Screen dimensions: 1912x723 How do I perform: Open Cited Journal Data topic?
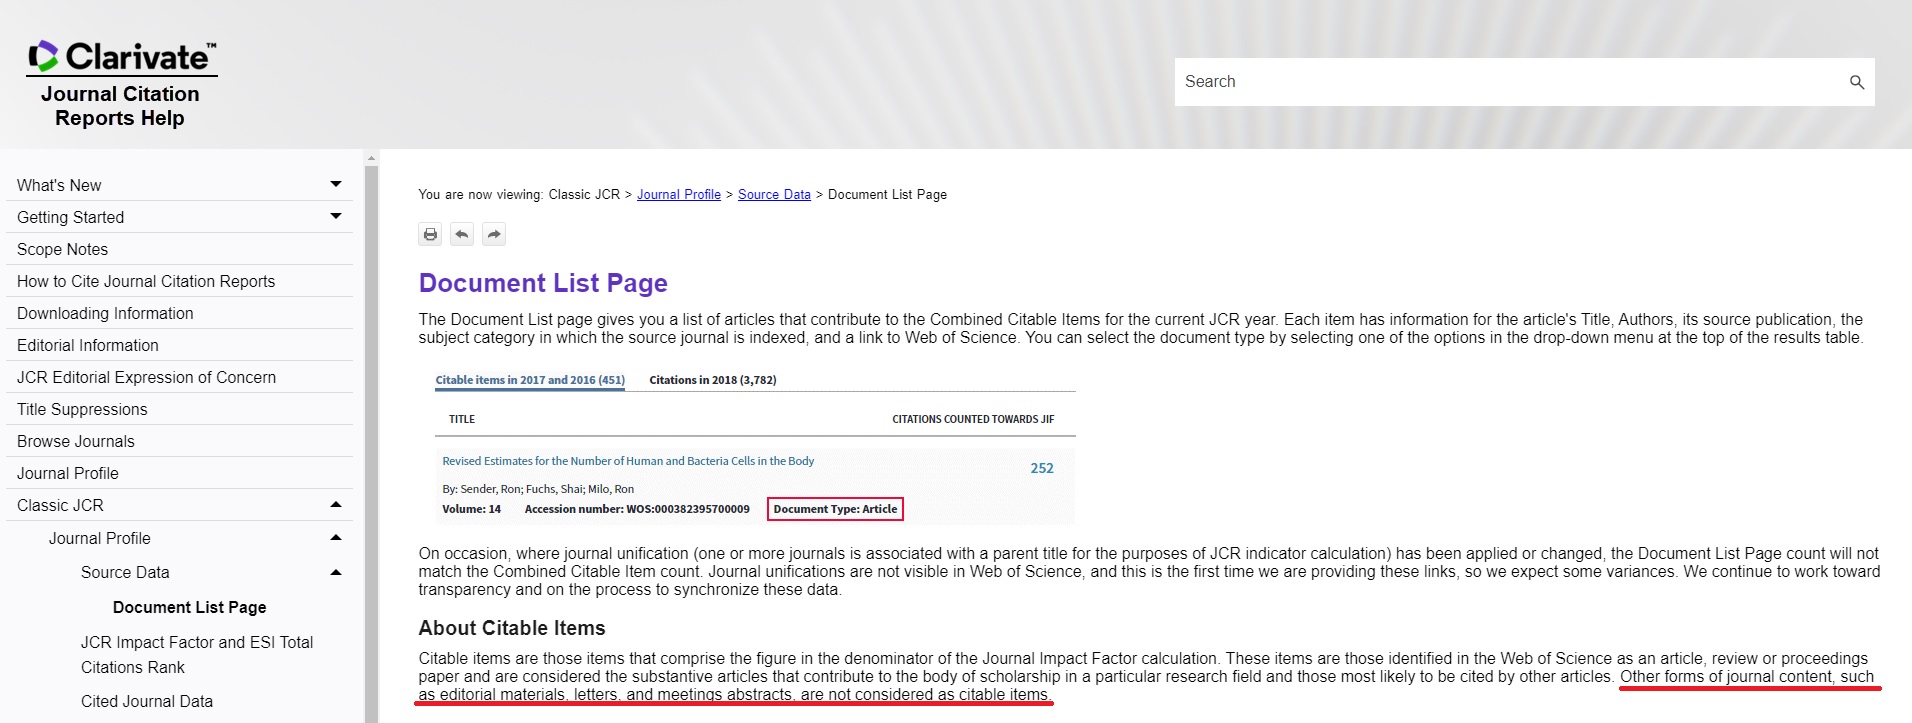[147, 701]
